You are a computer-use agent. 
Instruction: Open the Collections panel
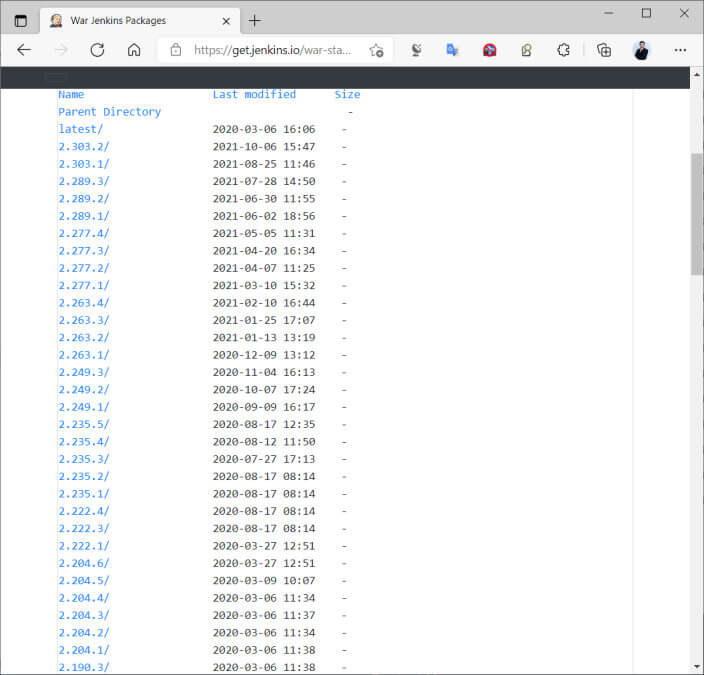point(604,50)
